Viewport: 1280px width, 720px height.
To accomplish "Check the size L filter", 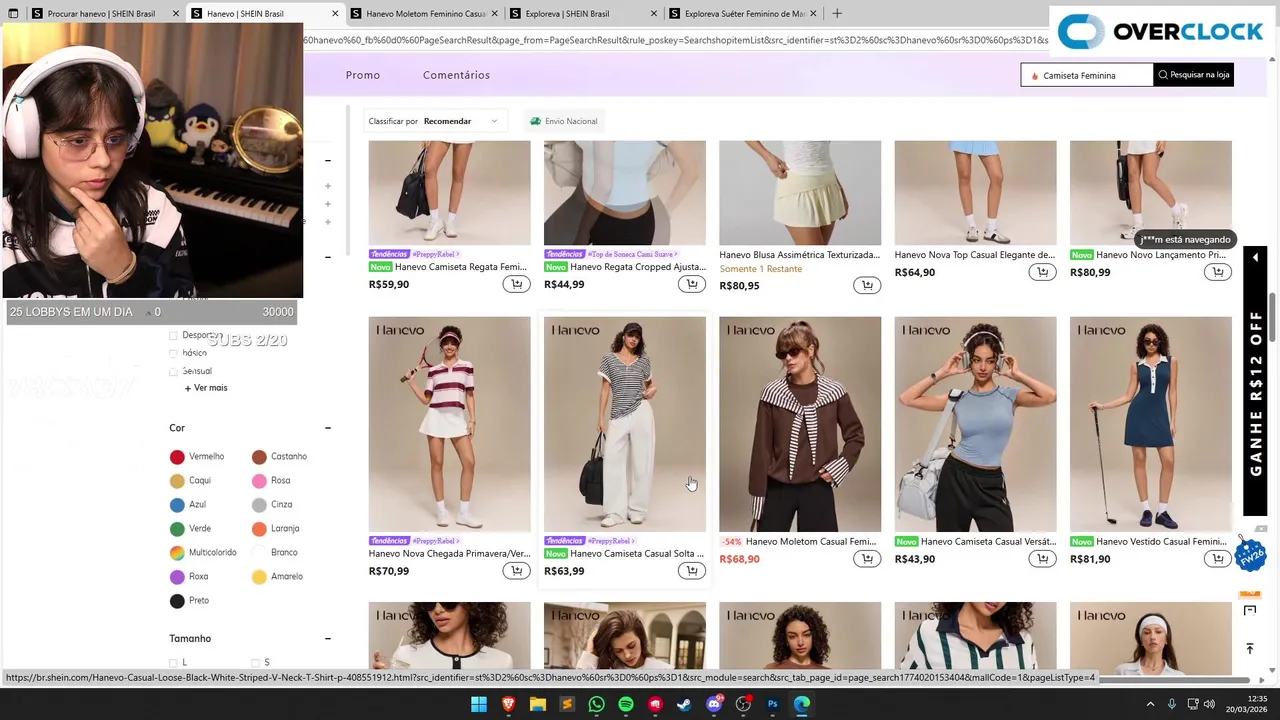I will (x=173, y=663).
